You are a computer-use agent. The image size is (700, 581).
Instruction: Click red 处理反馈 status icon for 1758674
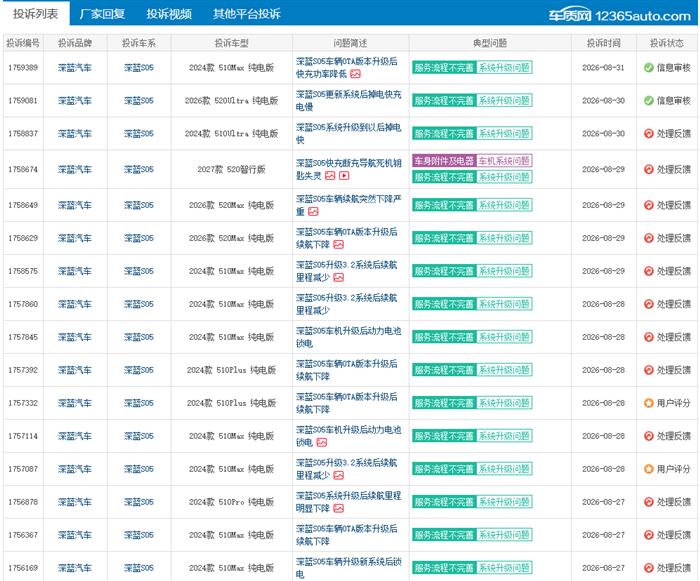[x=649, y=170]
